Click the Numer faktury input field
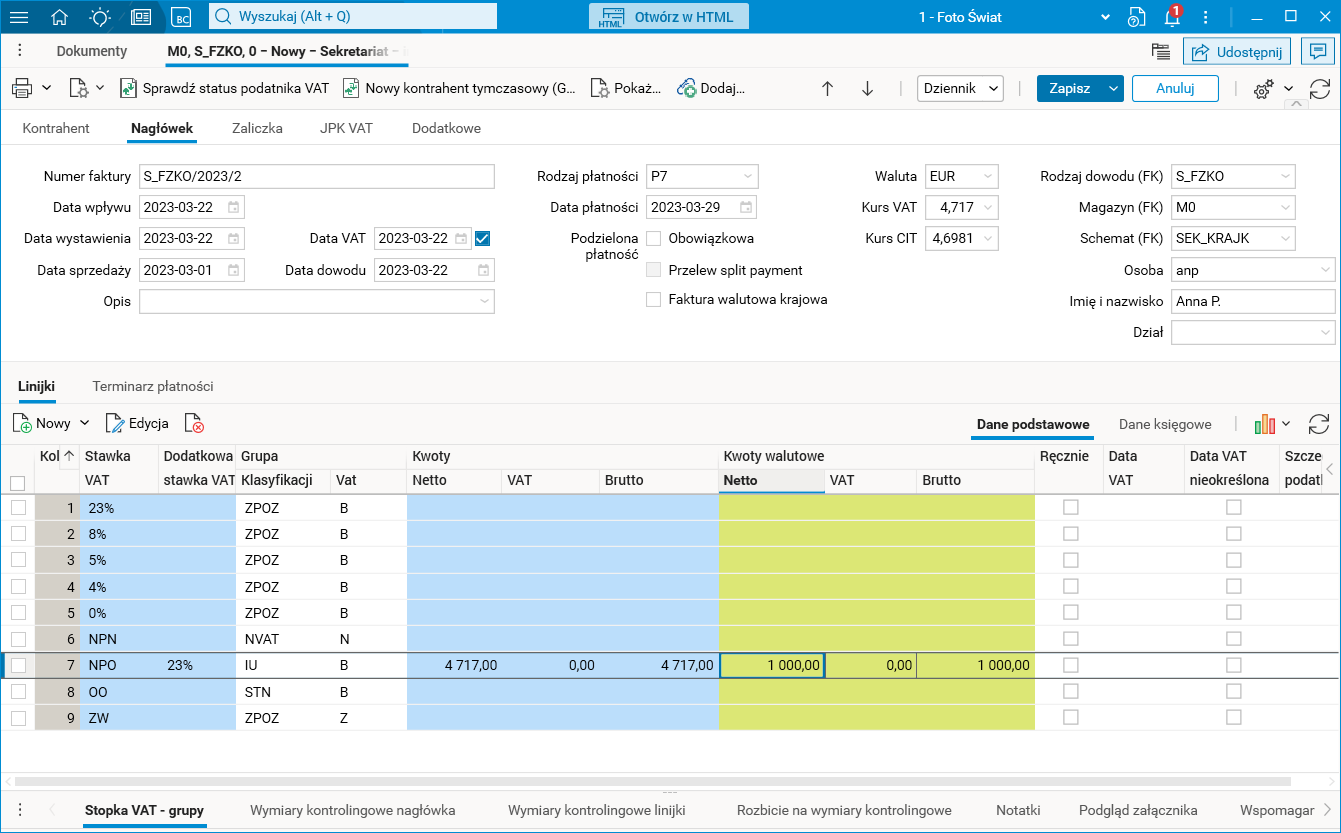Screen dimensions: 1341x833 (317, 177)
